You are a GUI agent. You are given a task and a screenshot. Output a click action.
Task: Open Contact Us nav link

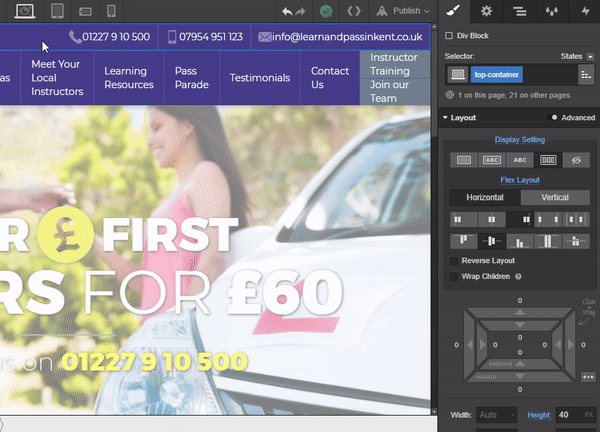[x=330, y=78]
